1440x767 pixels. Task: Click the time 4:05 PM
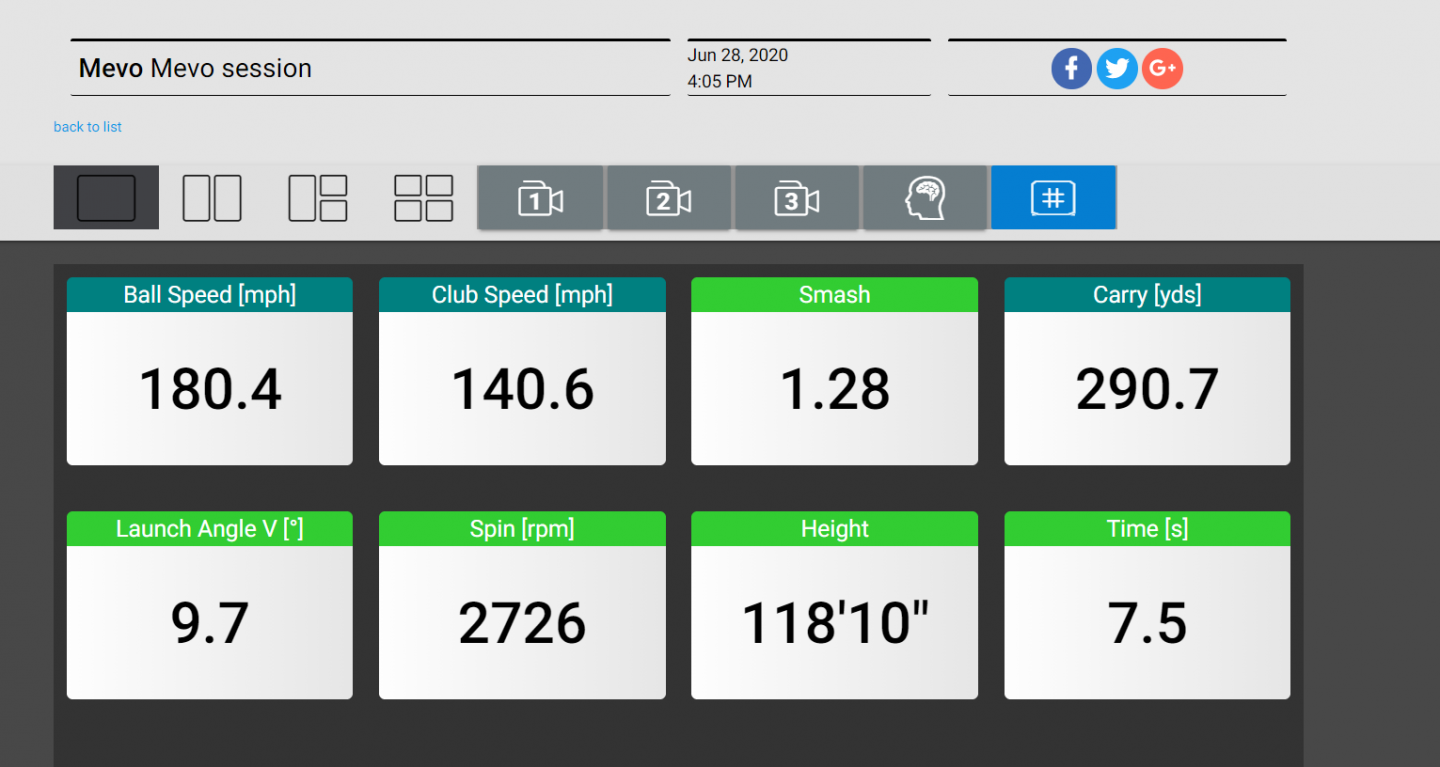coord(720,81)
